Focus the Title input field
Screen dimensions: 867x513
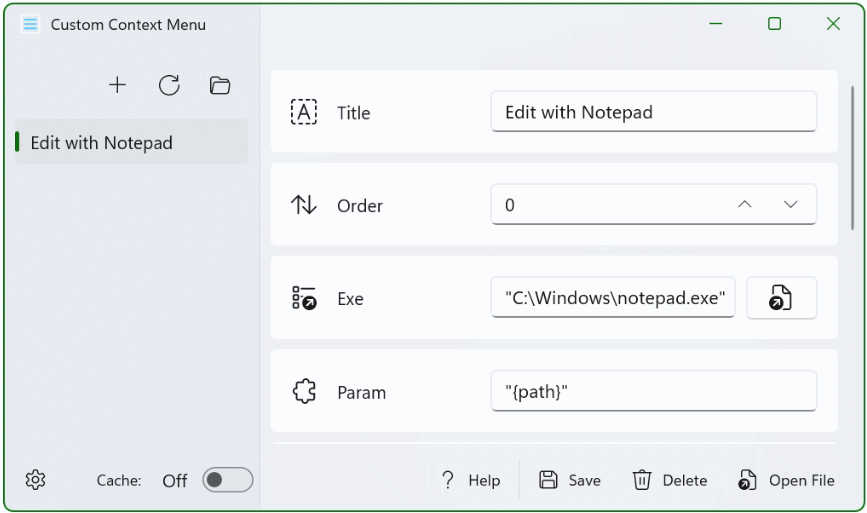[654, 112]
